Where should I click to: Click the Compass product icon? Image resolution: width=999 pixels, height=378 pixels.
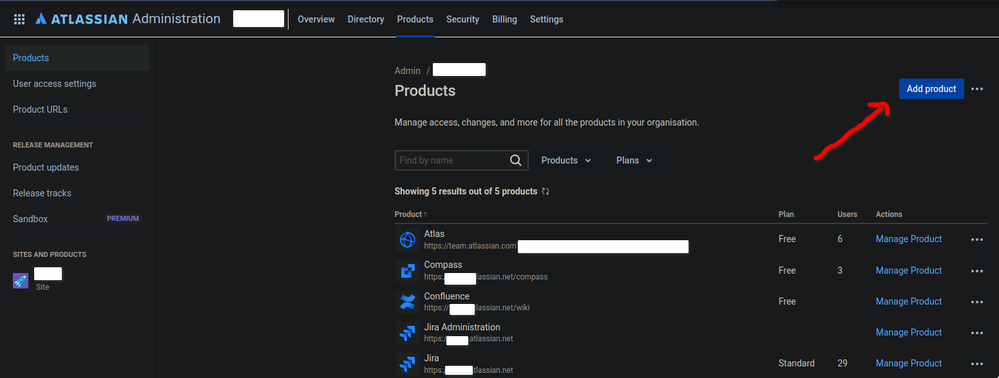(407, 271)
